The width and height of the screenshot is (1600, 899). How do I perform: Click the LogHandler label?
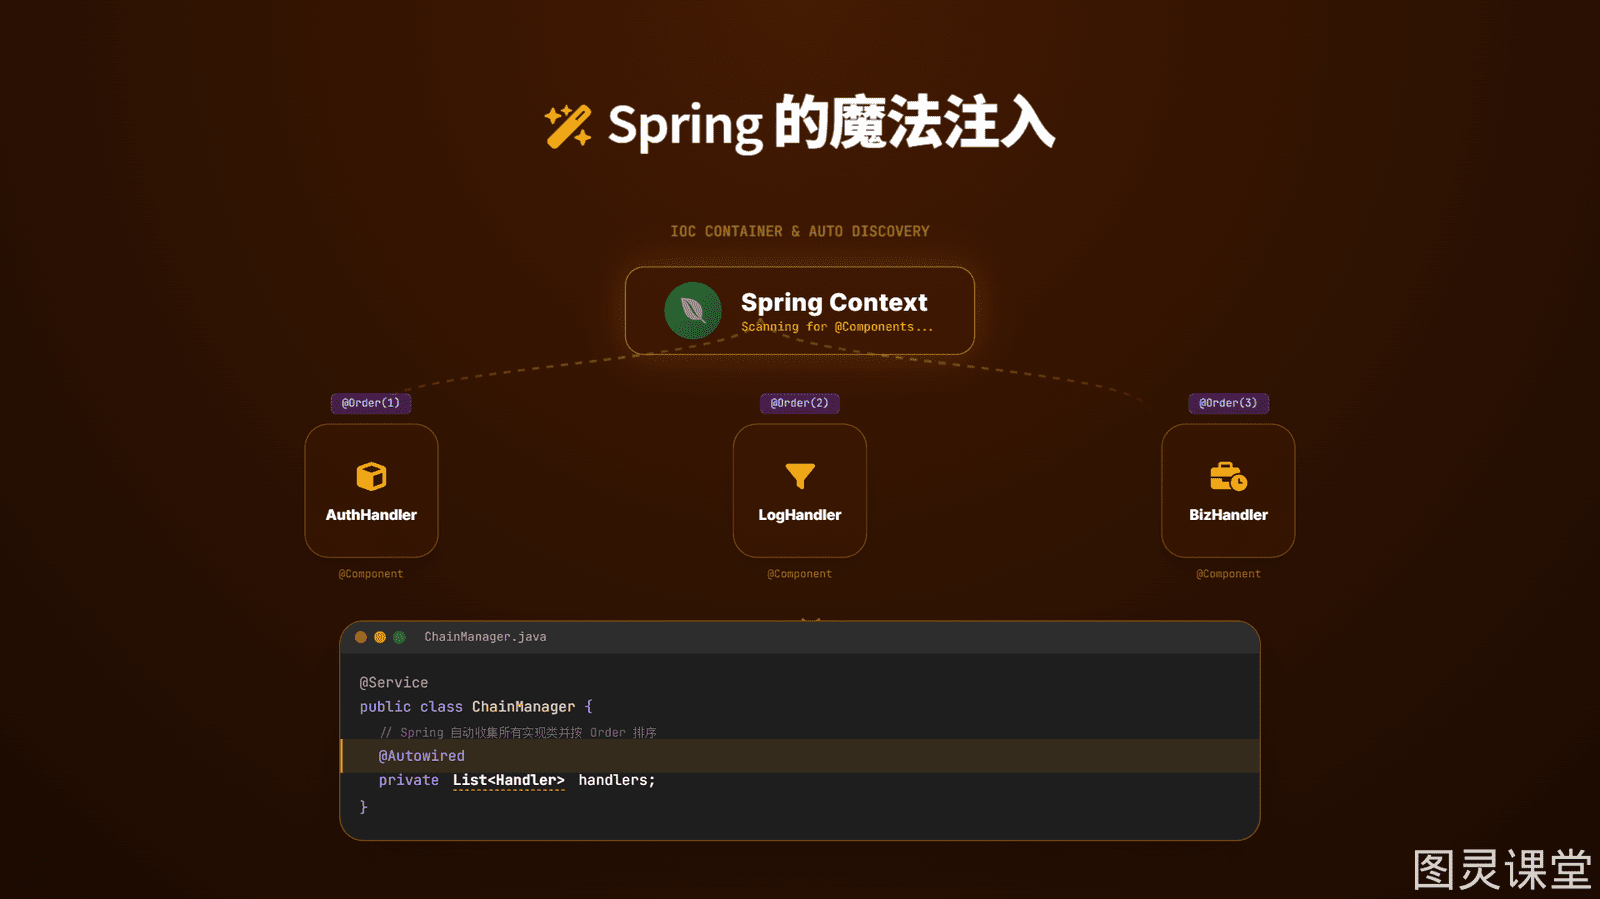[x=800, y=515]
